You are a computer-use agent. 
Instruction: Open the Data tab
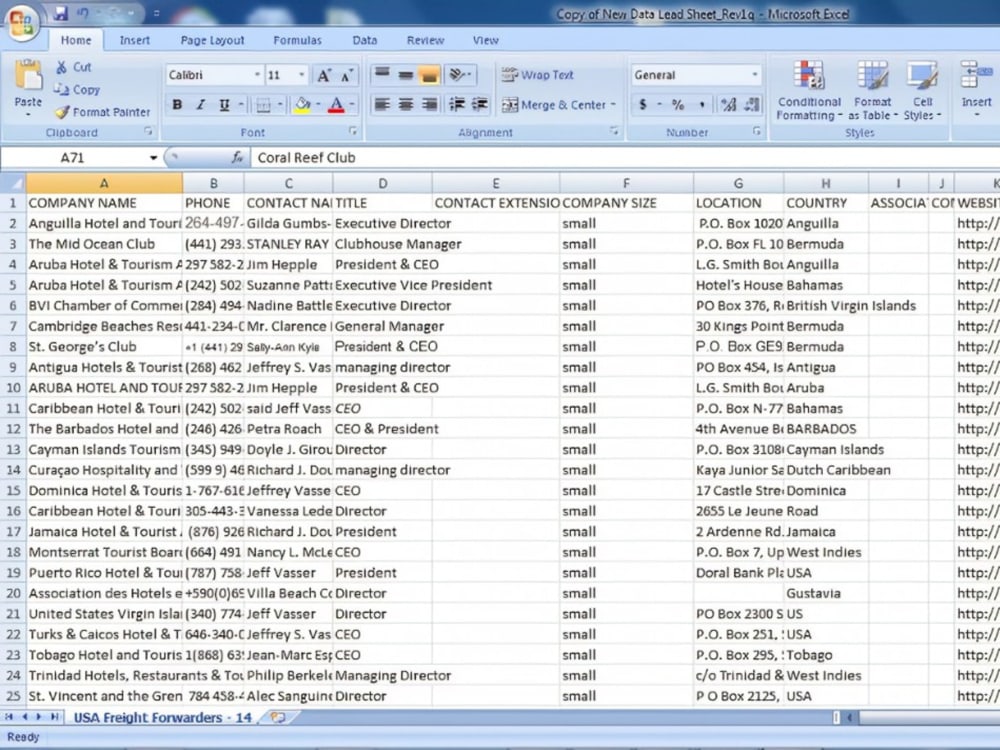[x=364, y=40]
